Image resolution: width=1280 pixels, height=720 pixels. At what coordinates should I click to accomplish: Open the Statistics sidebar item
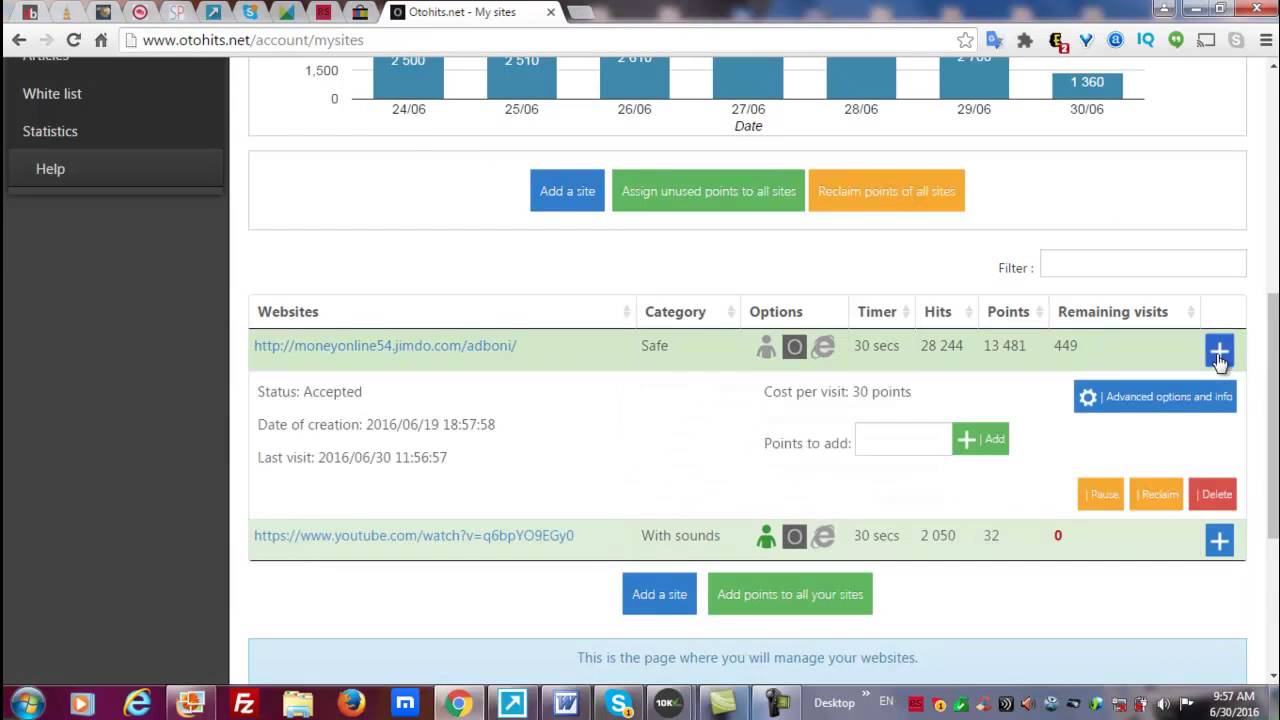(x=50, y=131)
